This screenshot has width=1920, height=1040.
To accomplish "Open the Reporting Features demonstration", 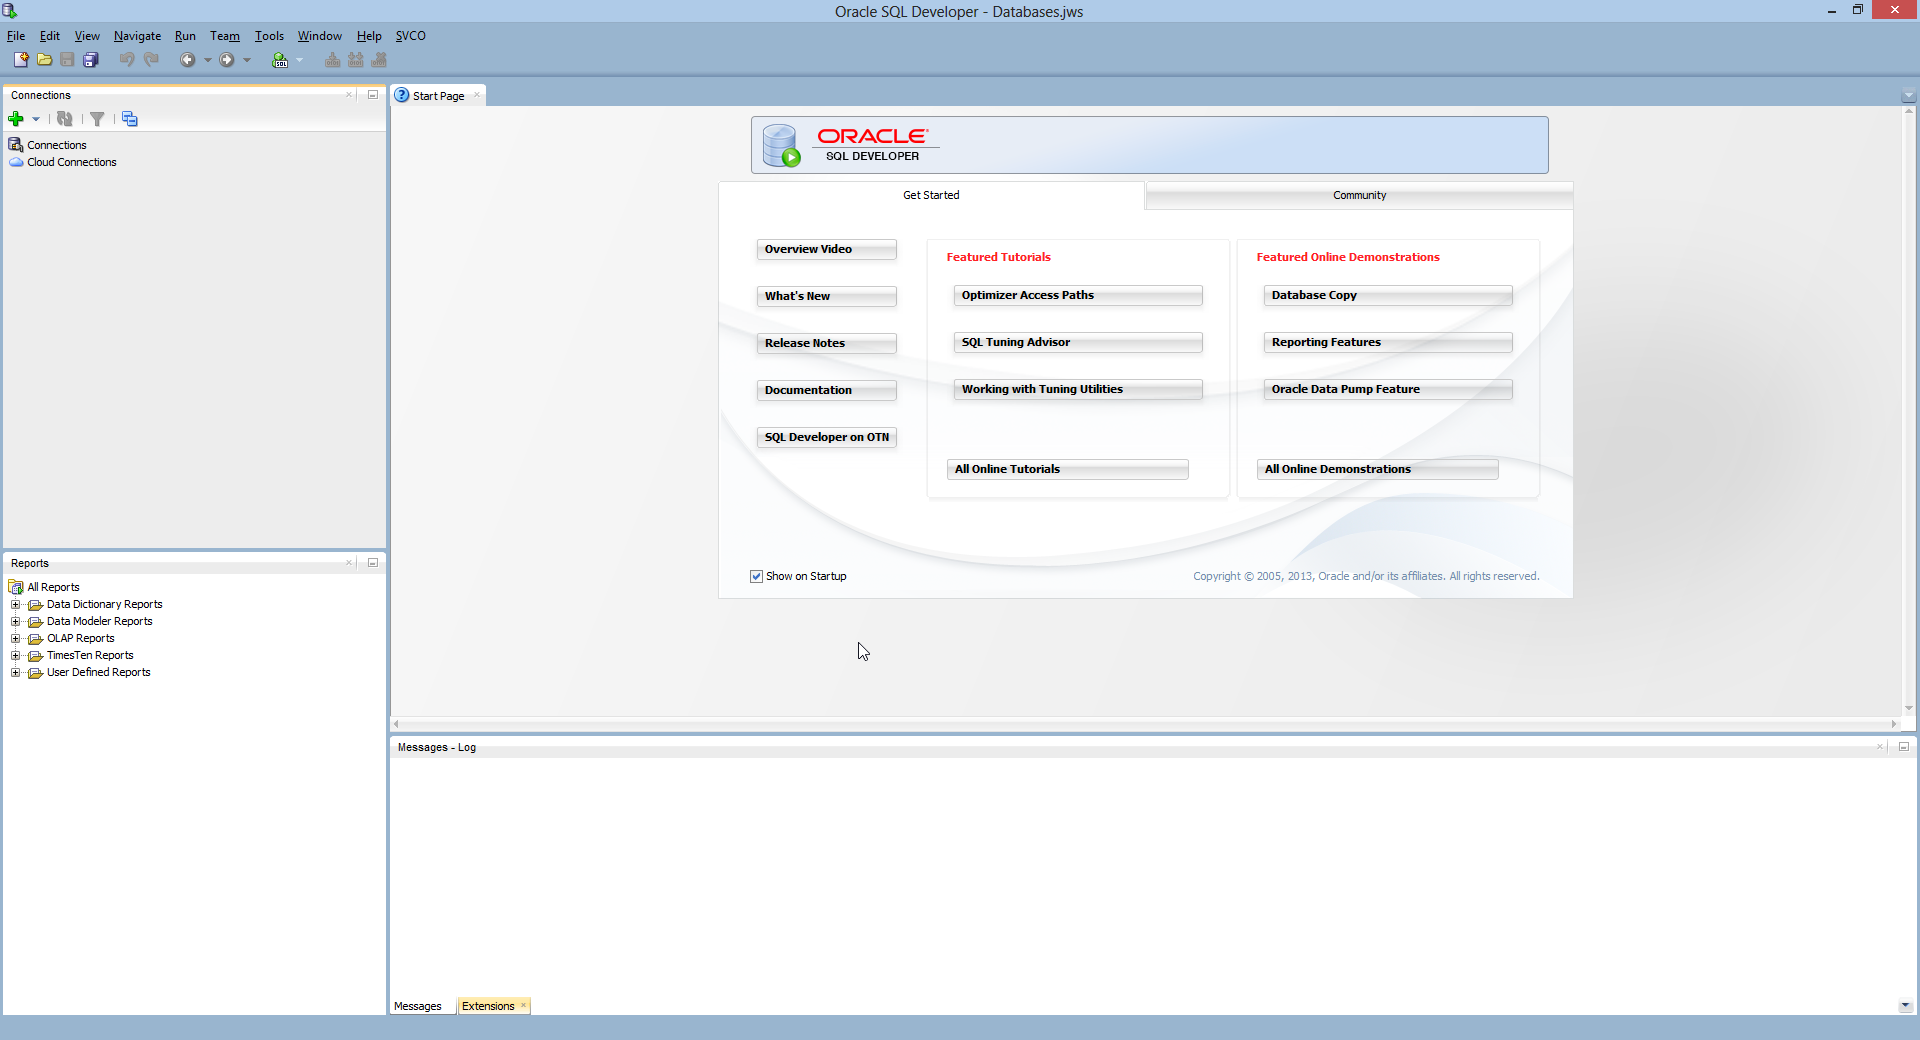I will click(x=1387, y=342).
